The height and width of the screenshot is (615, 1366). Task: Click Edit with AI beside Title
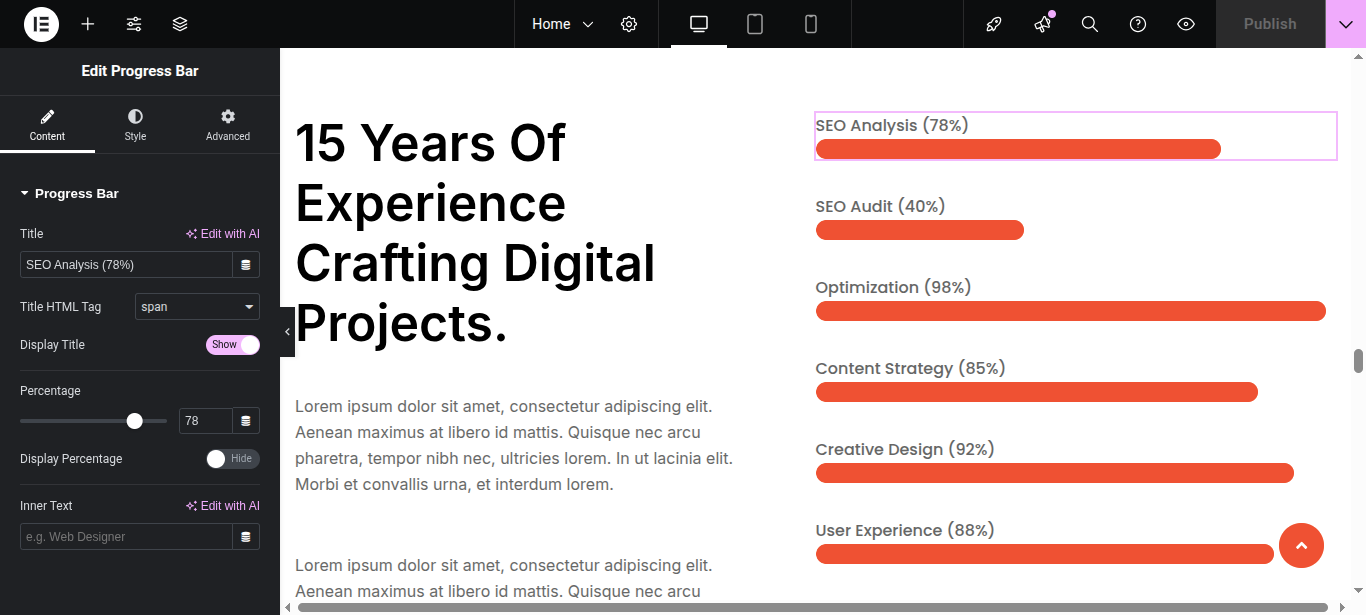223,234
